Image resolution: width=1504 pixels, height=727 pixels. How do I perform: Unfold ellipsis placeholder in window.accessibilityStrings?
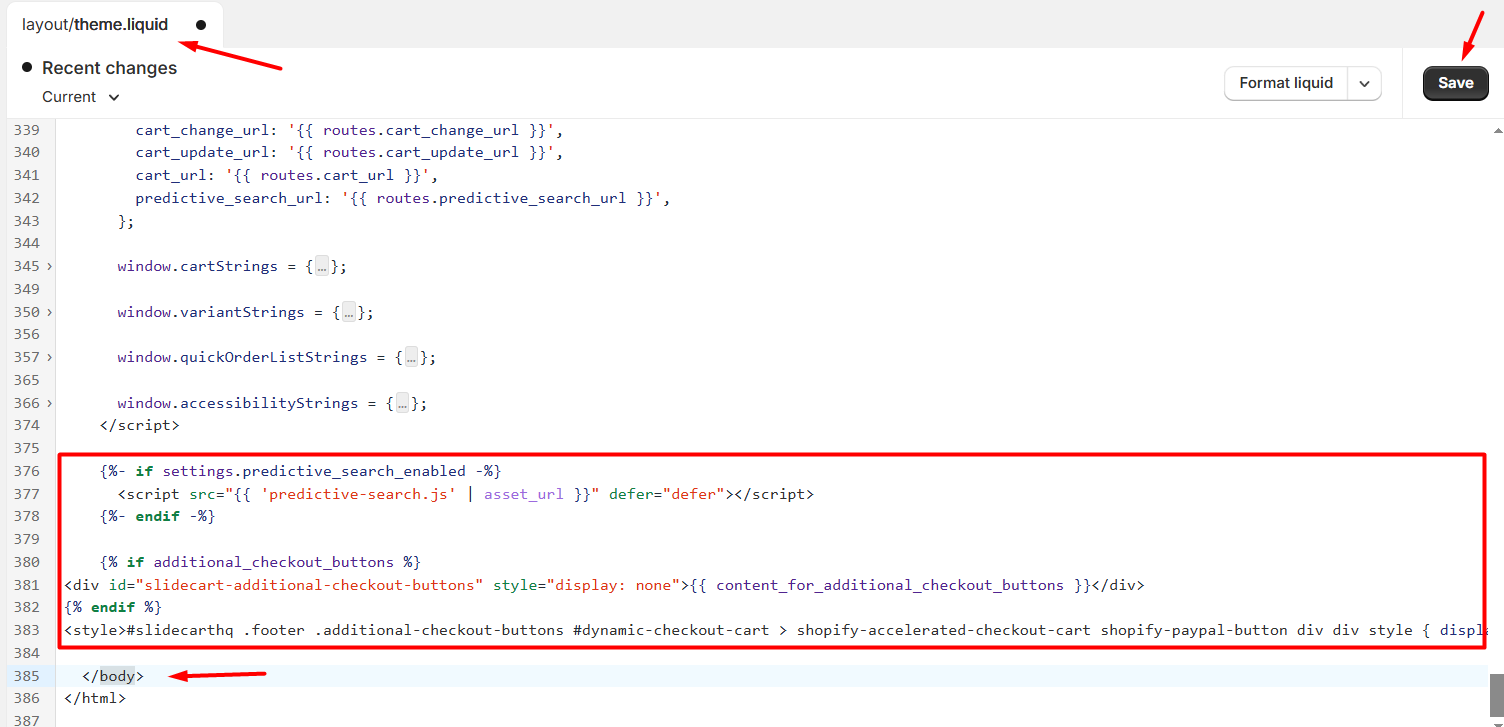point(402,404)
